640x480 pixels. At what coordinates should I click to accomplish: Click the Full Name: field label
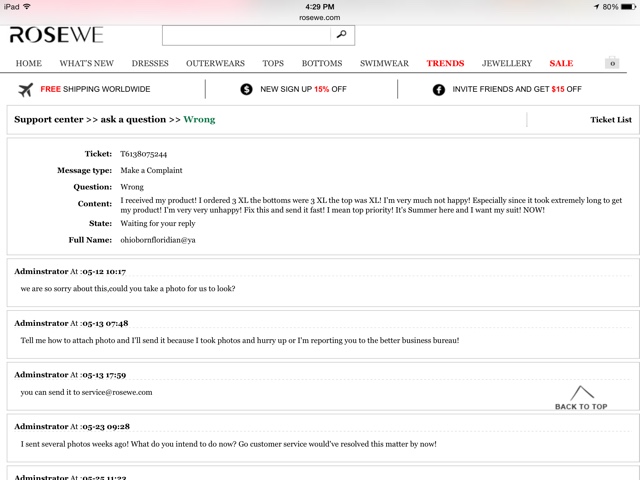[90, 240]
